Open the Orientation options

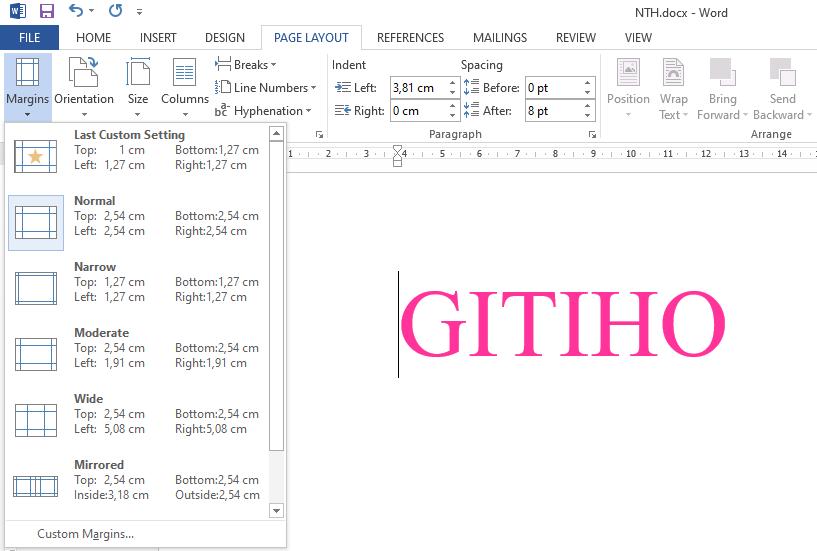[x=84, y=87]
